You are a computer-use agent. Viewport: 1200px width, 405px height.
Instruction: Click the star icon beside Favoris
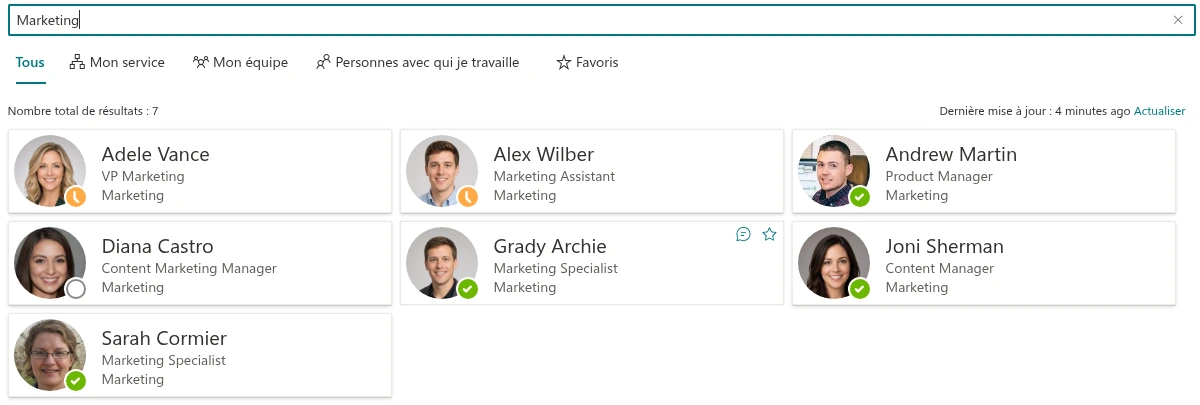pos(564,62)
